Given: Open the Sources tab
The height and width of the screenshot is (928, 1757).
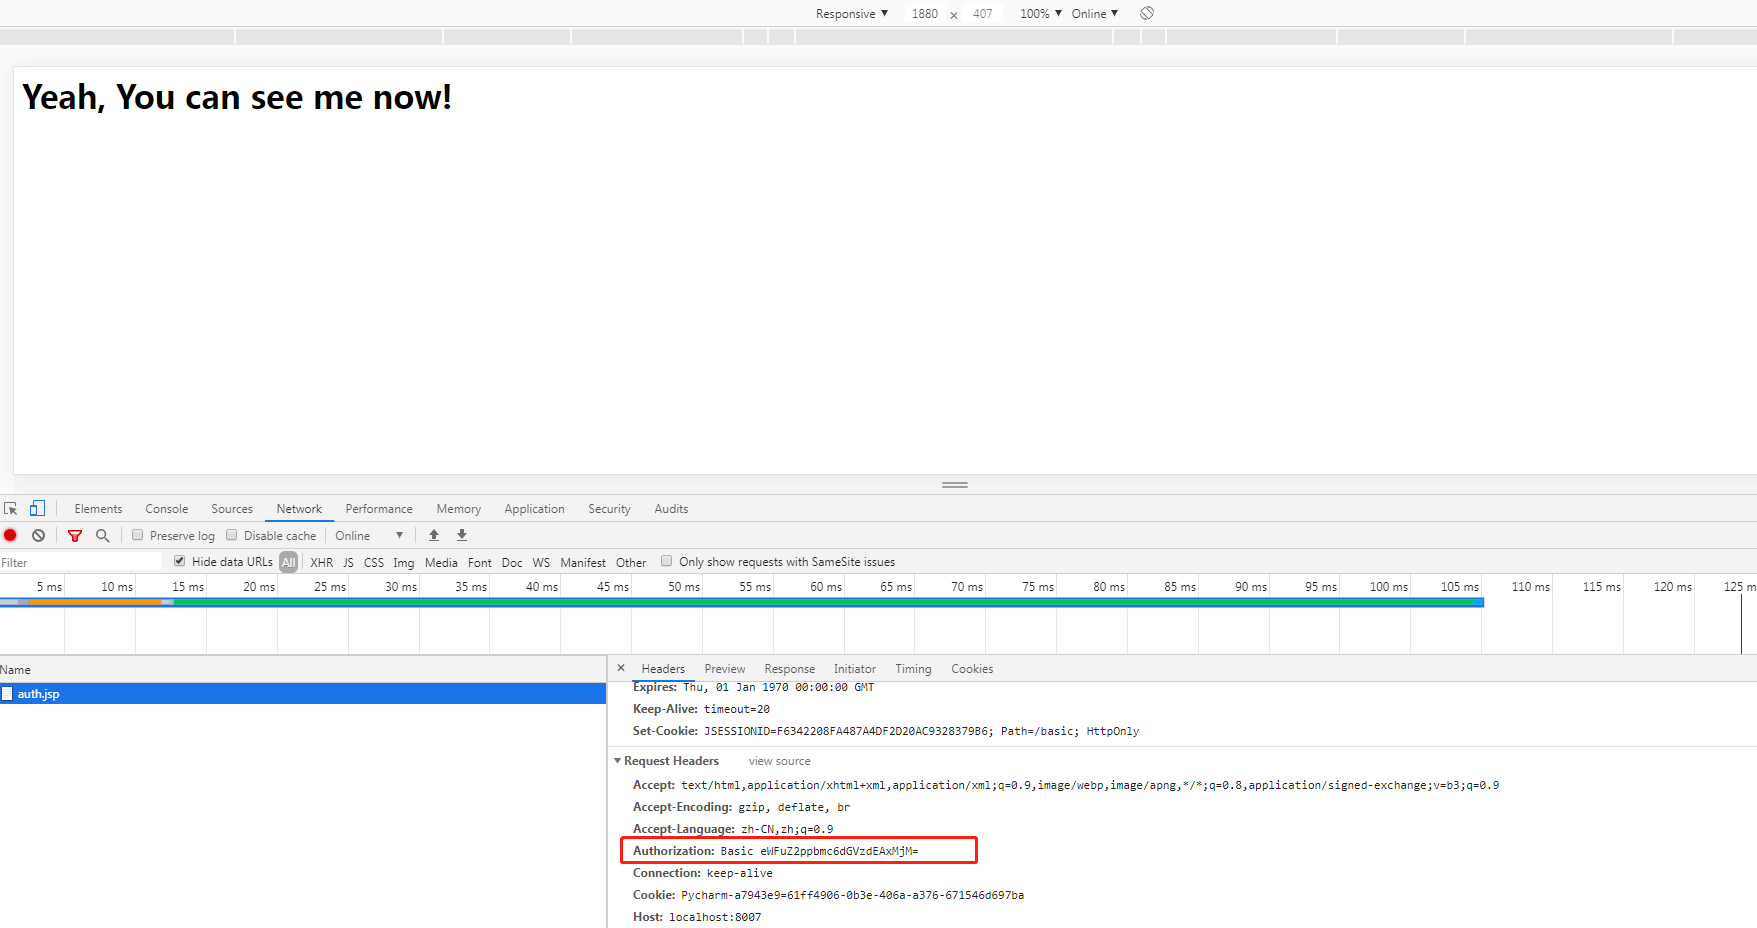Looking at the screenshot, I should pos(232,509).
